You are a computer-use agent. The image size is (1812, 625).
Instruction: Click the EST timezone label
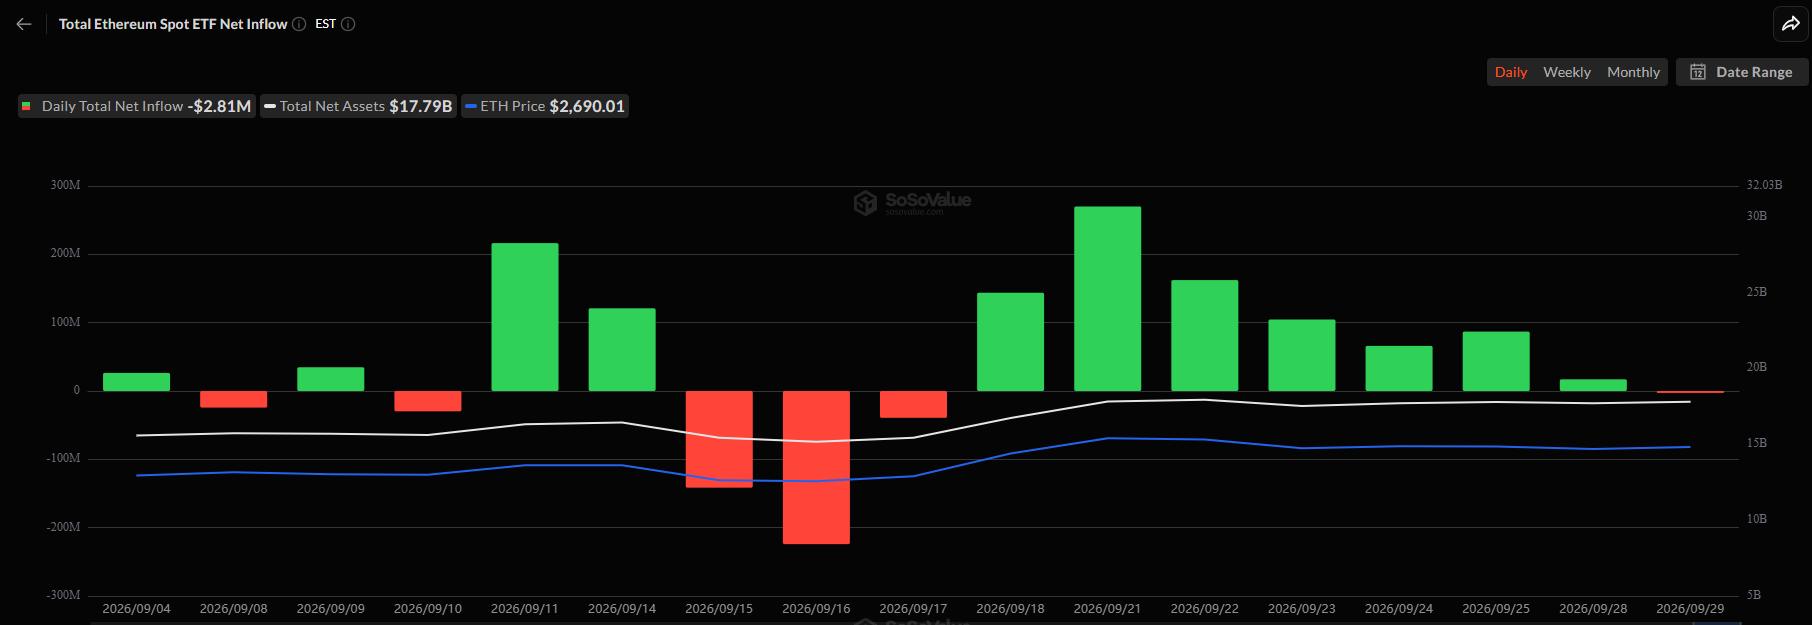[x=325, y=24]
